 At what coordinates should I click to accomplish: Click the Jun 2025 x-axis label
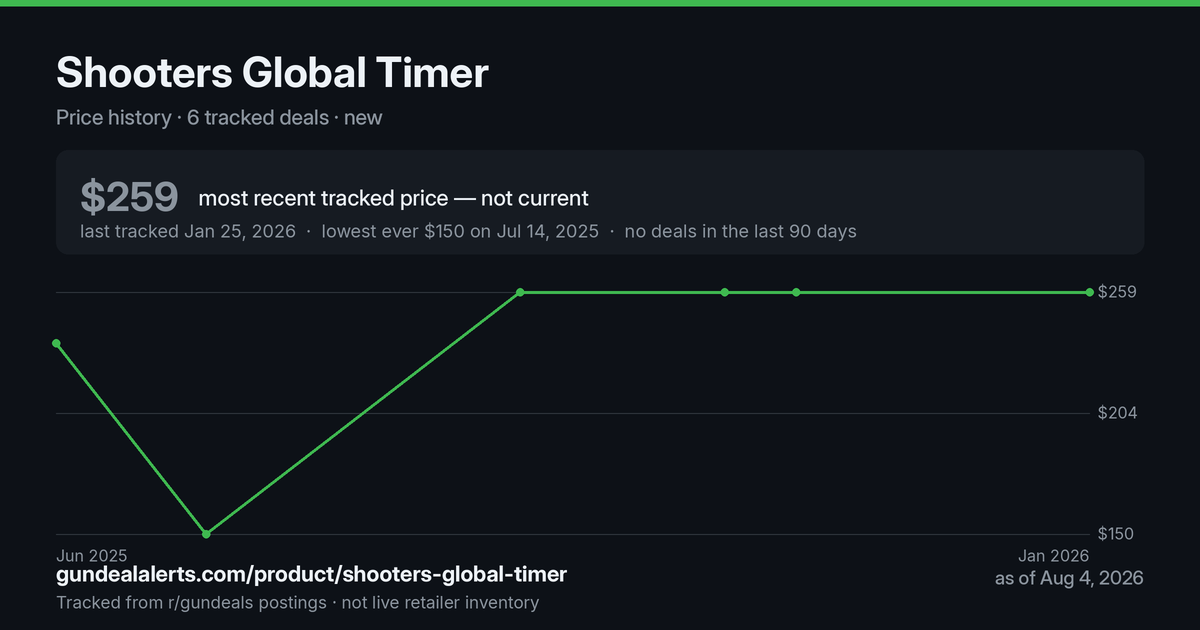92,555
